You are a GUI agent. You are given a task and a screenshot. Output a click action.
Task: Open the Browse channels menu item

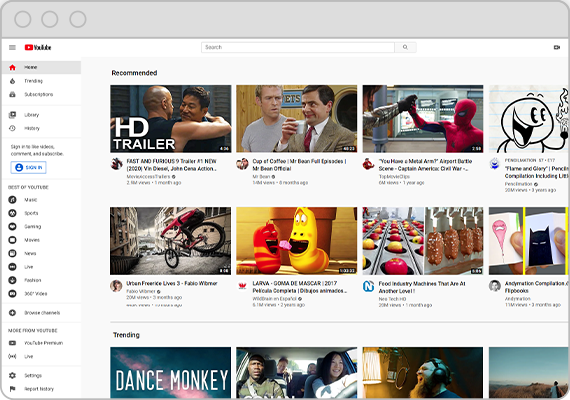41,313
